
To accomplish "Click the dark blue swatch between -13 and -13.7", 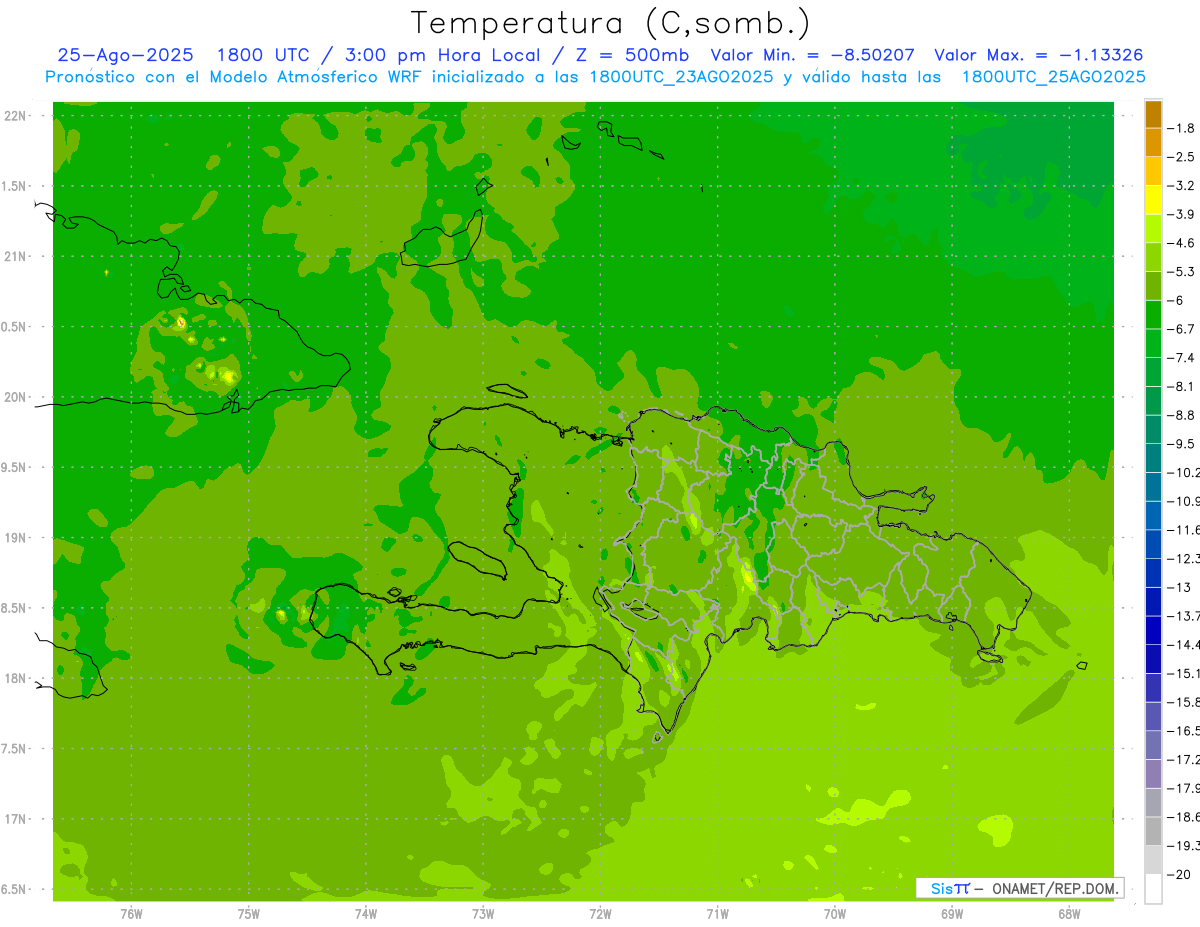I will 1153,602.
